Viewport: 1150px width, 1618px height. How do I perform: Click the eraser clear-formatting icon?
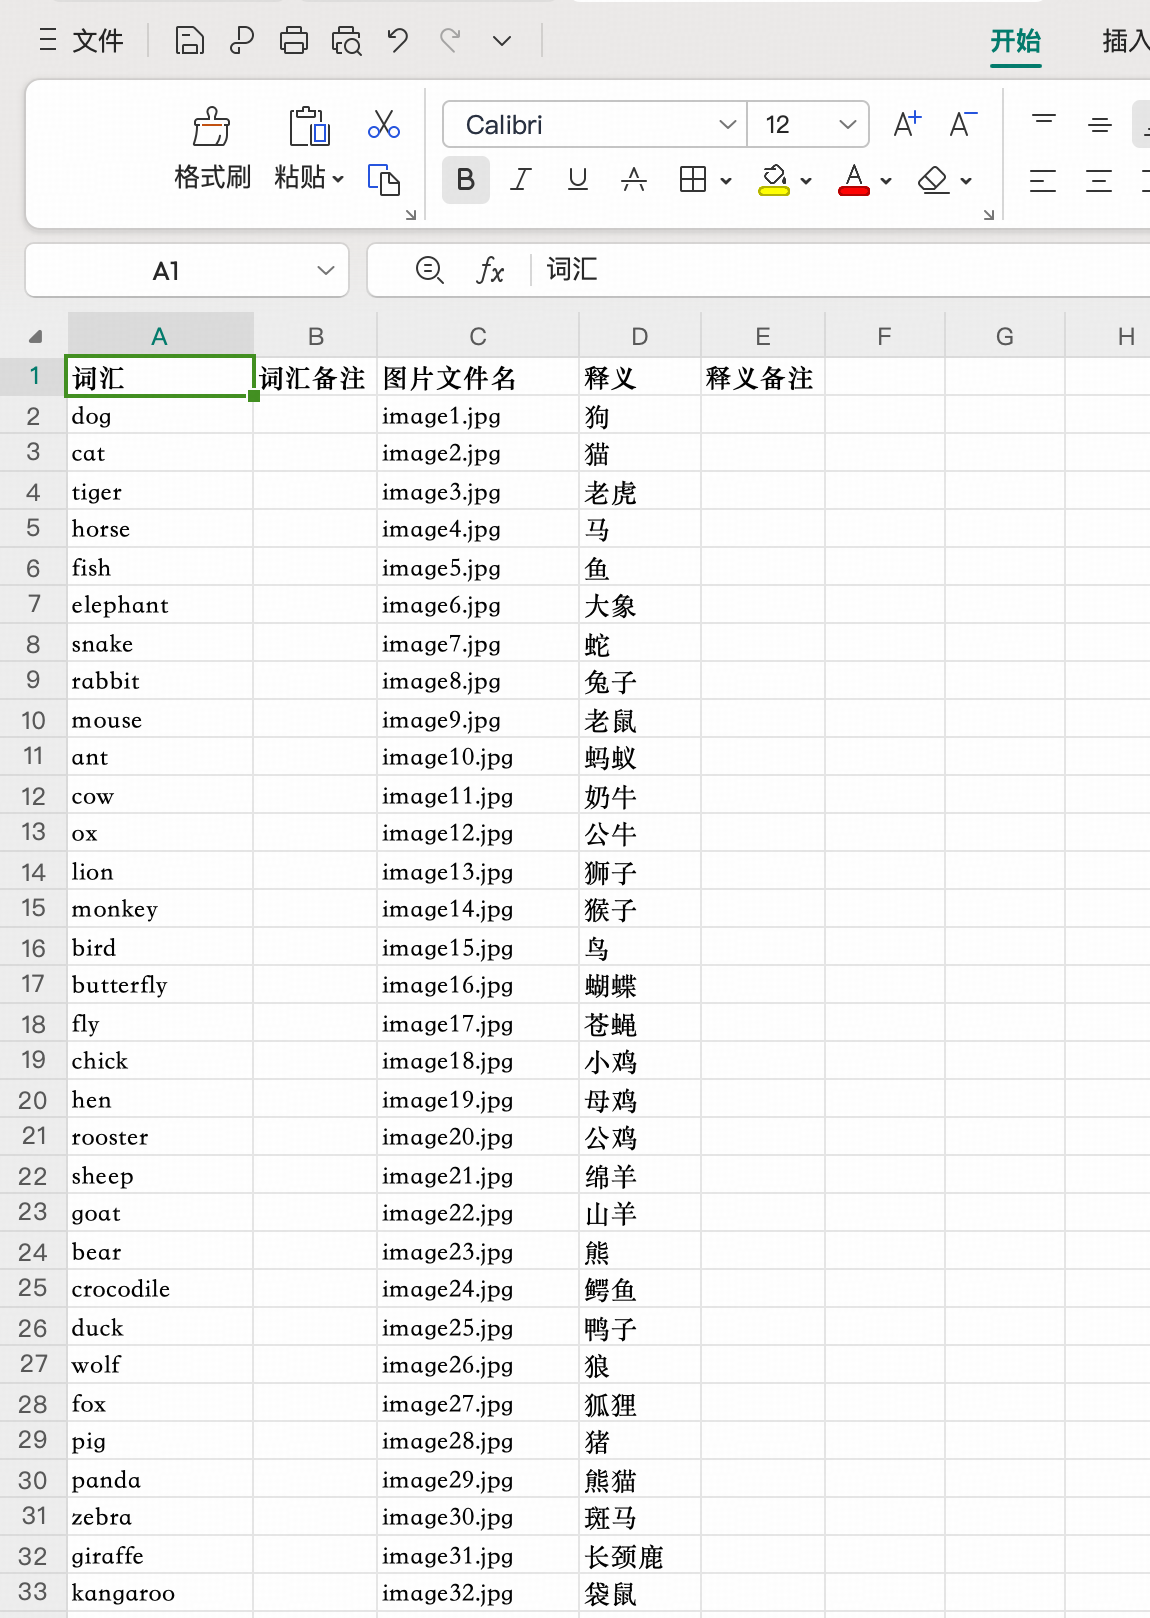(933, 180)
